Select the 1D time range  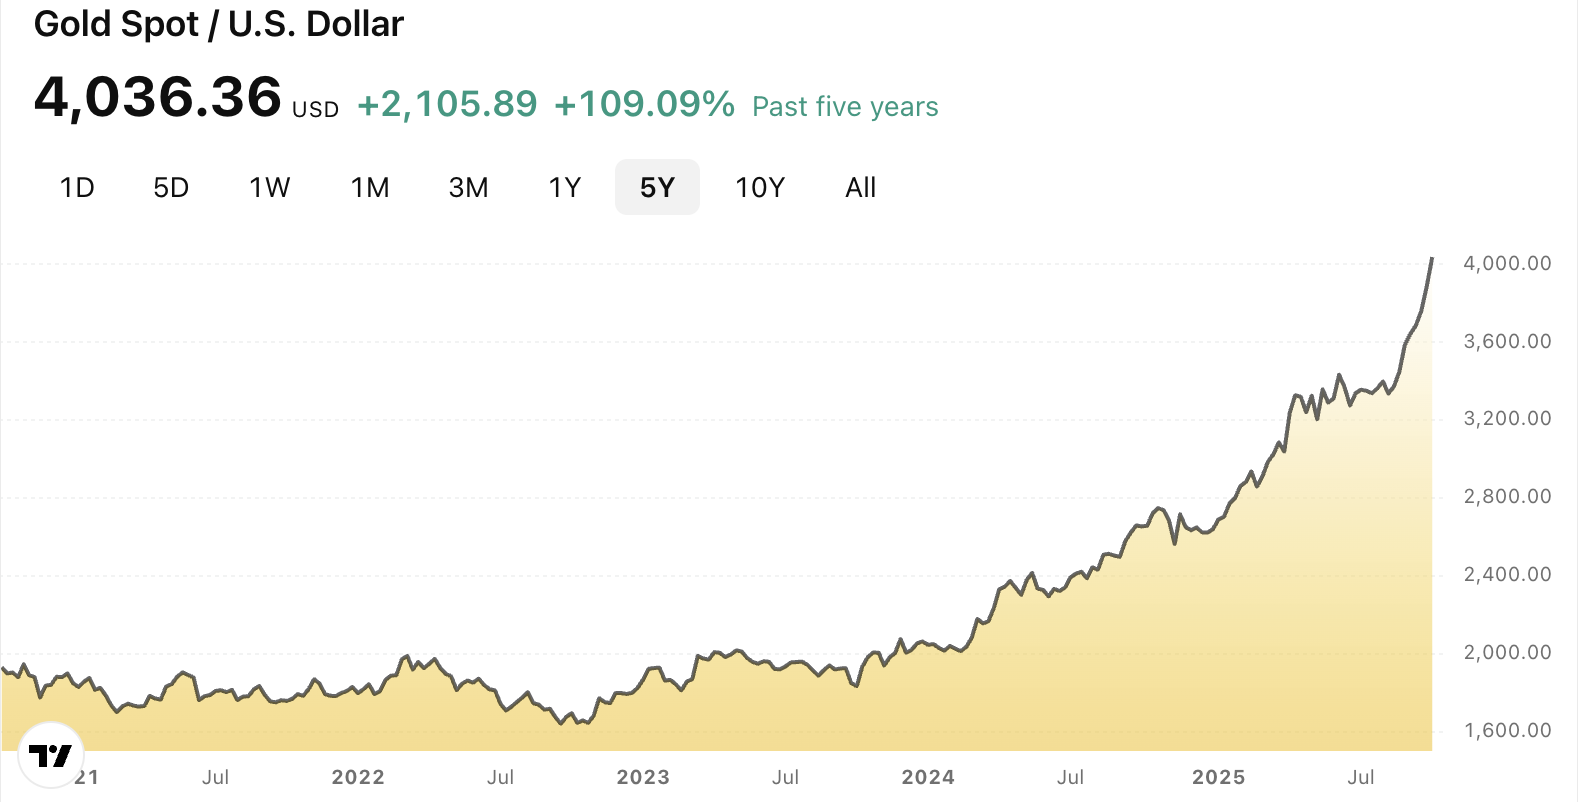(x=77, y=188)
